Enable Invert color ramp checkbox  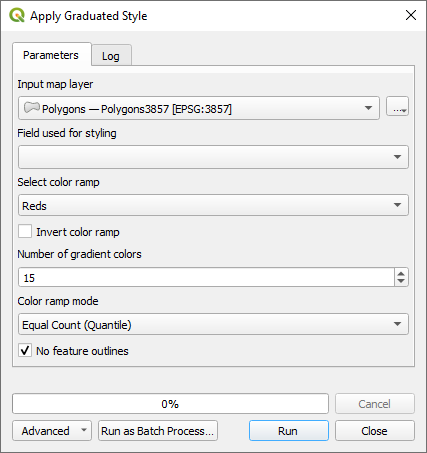[25, 231]
